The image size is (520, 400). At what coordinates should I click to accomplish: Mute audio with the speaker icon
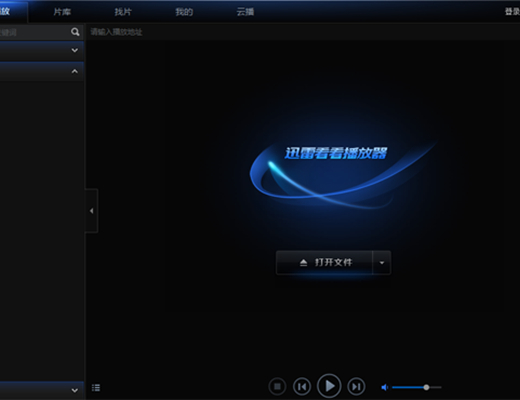(385, 387)
